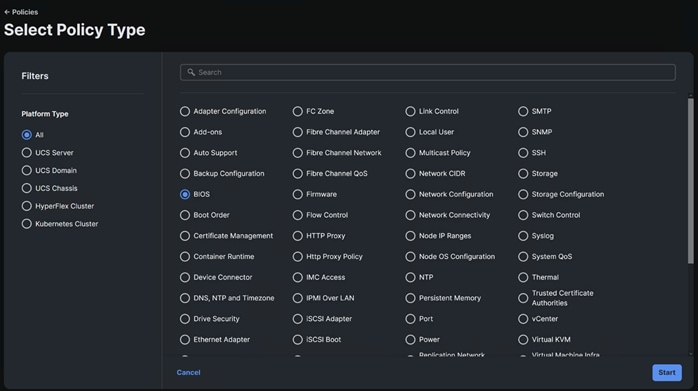Click the policy list vertical scrollbar
The image size is (698, 391).
pos(690,181)
